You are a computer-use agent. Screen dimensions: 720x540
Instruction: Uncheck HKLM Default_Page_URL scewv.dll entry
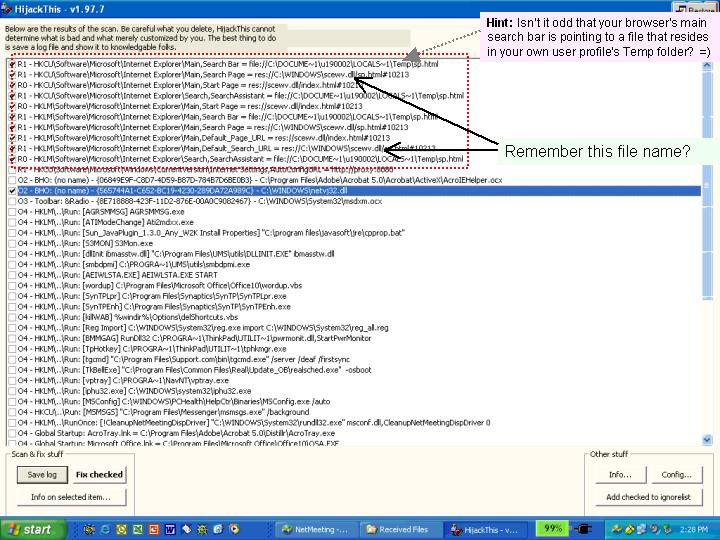12,138
